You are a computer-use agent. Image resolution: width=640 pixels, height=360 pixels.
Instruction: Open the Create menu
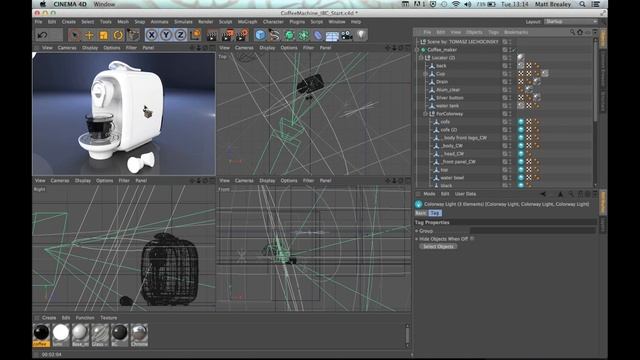[69, 22]
